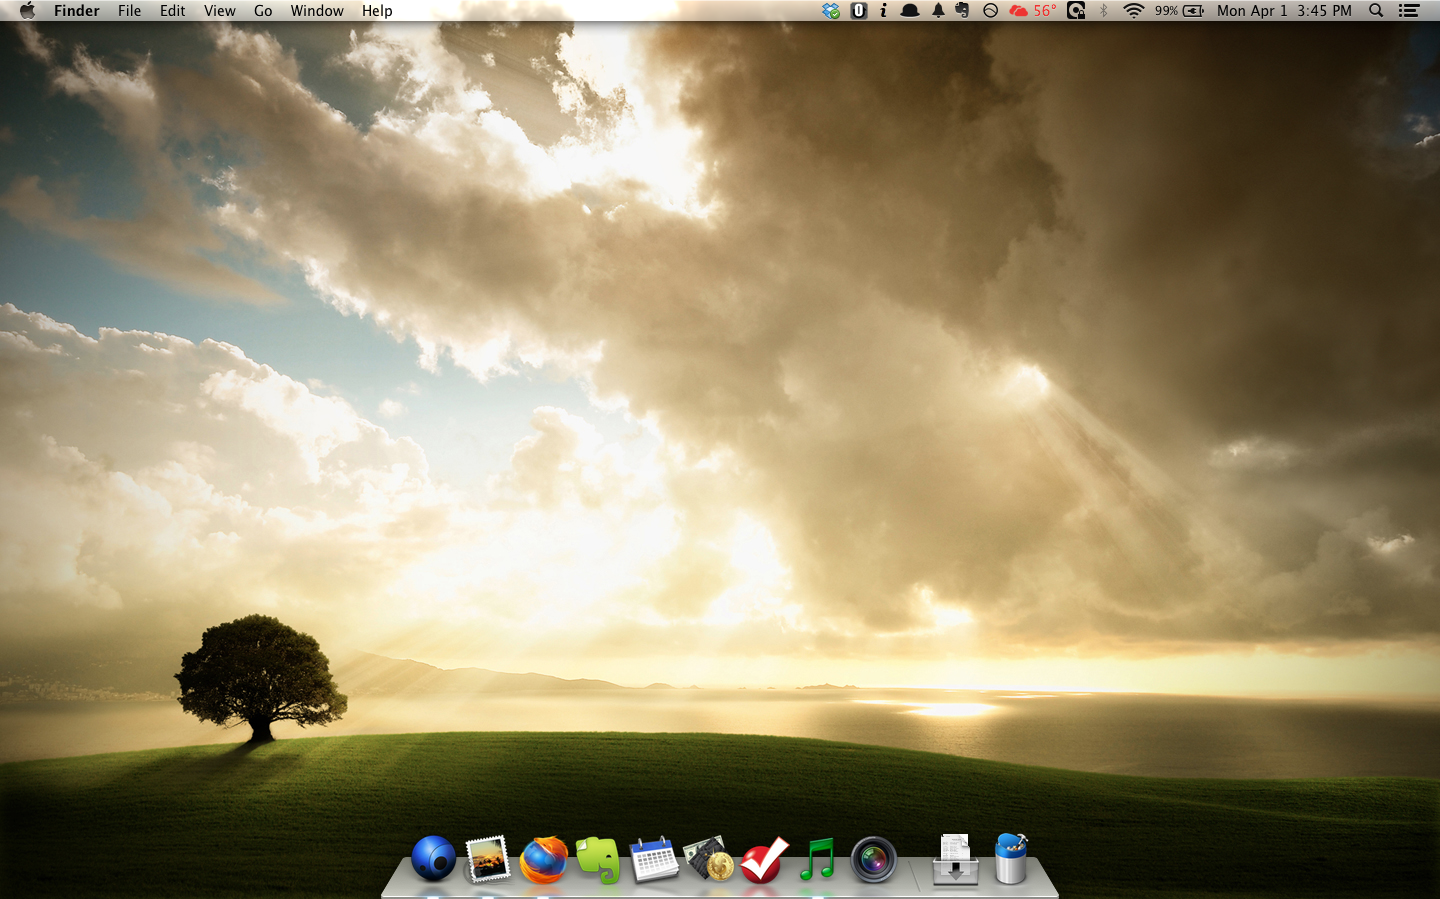Open the View menu
Image resolution: width=1440 pixels, height=899 pixels.
coord(220,10)
